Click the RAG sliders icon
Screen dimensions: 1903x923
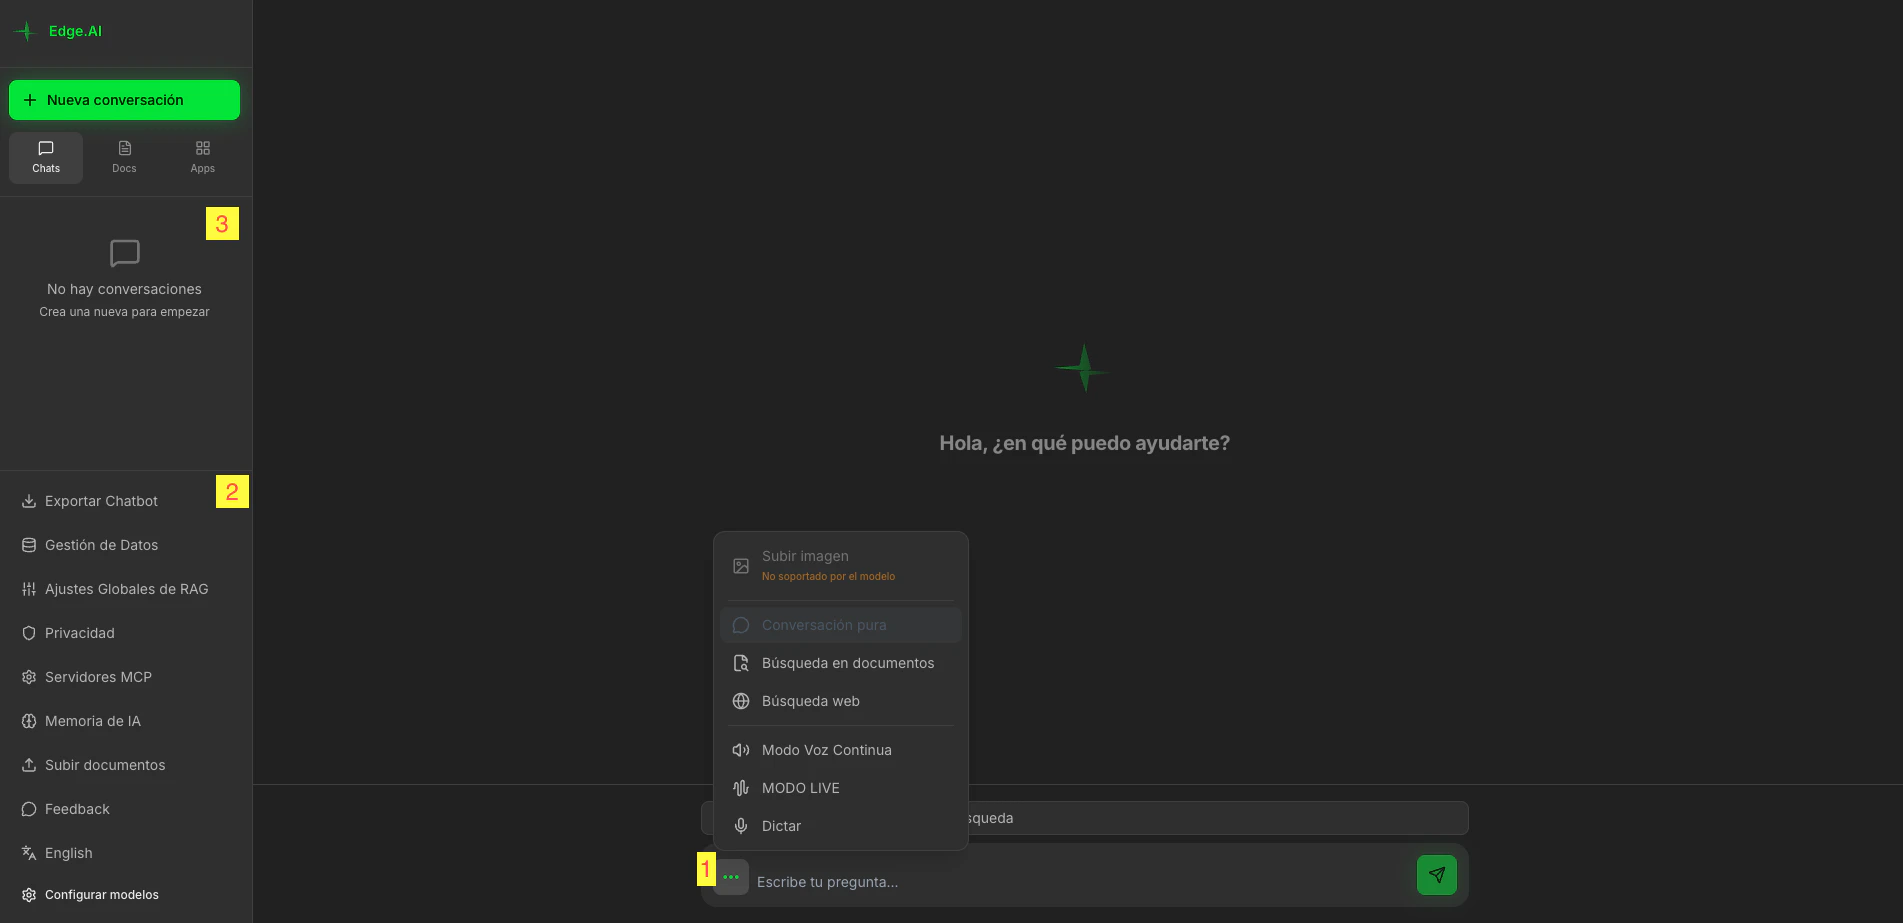click(x=29, y=589)
